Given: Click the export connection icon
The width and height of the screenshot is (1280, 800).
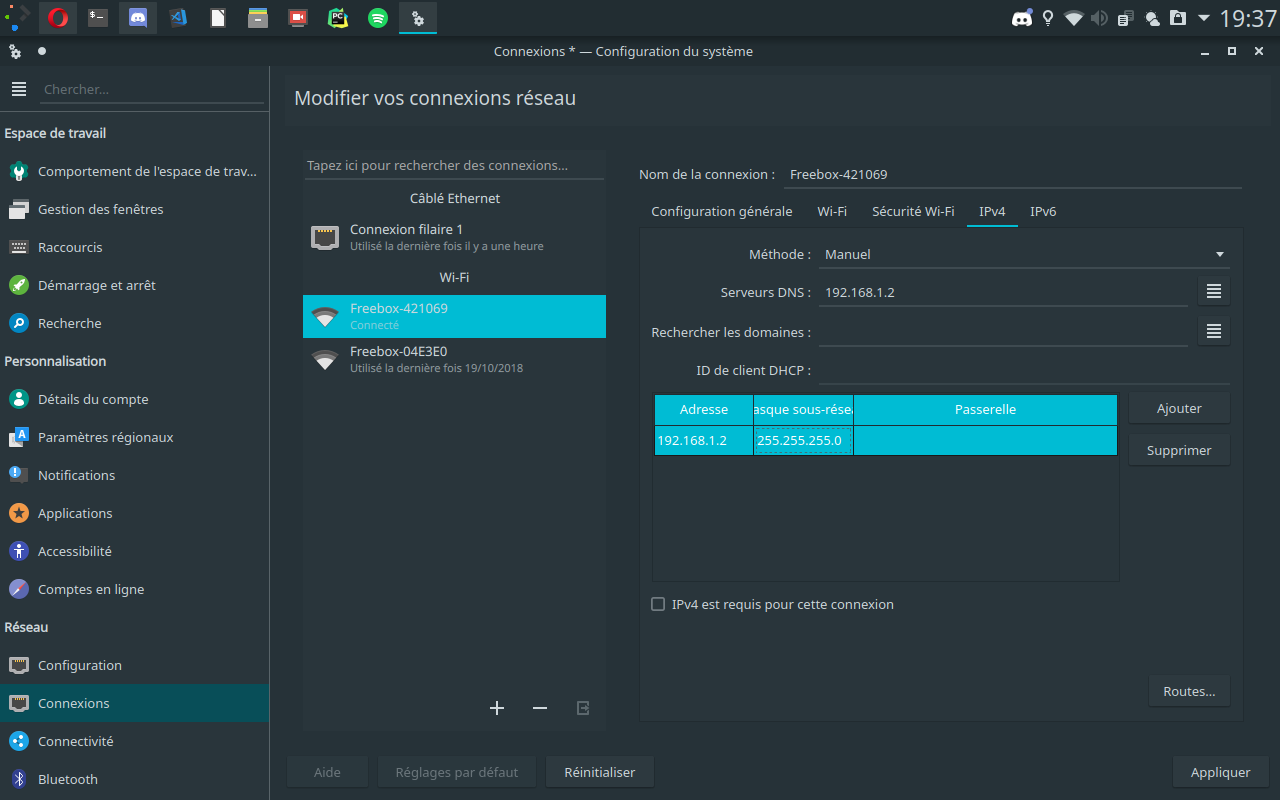Looking at the screenshot, I should [x=583, y=708].
